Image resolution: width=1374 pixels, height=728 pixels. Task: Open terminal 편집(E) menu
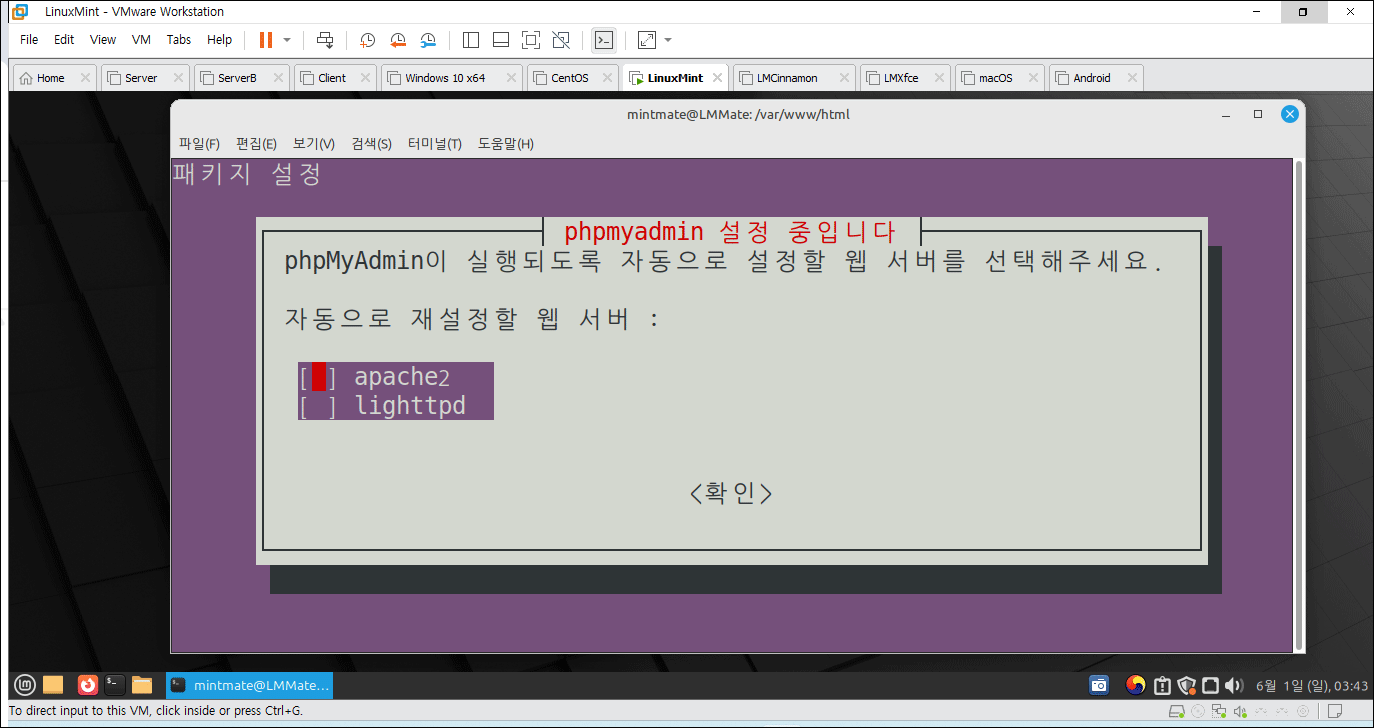click(256, 144)
